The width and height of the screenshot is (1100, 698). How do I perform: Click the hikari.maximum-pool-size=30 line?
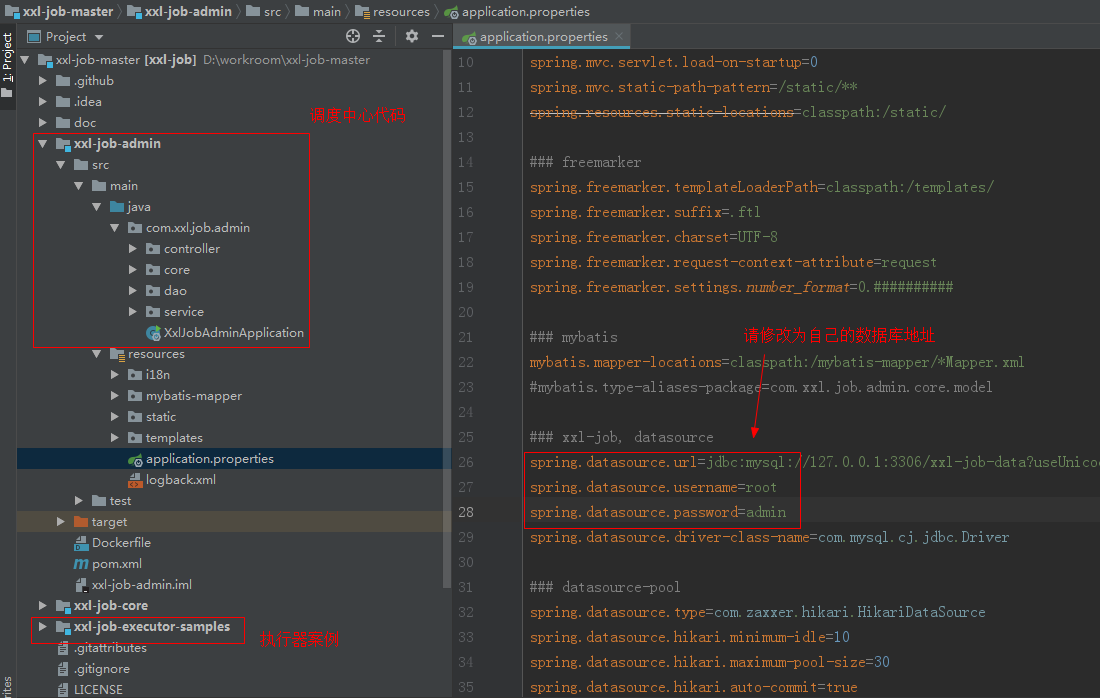pos(709,663)
